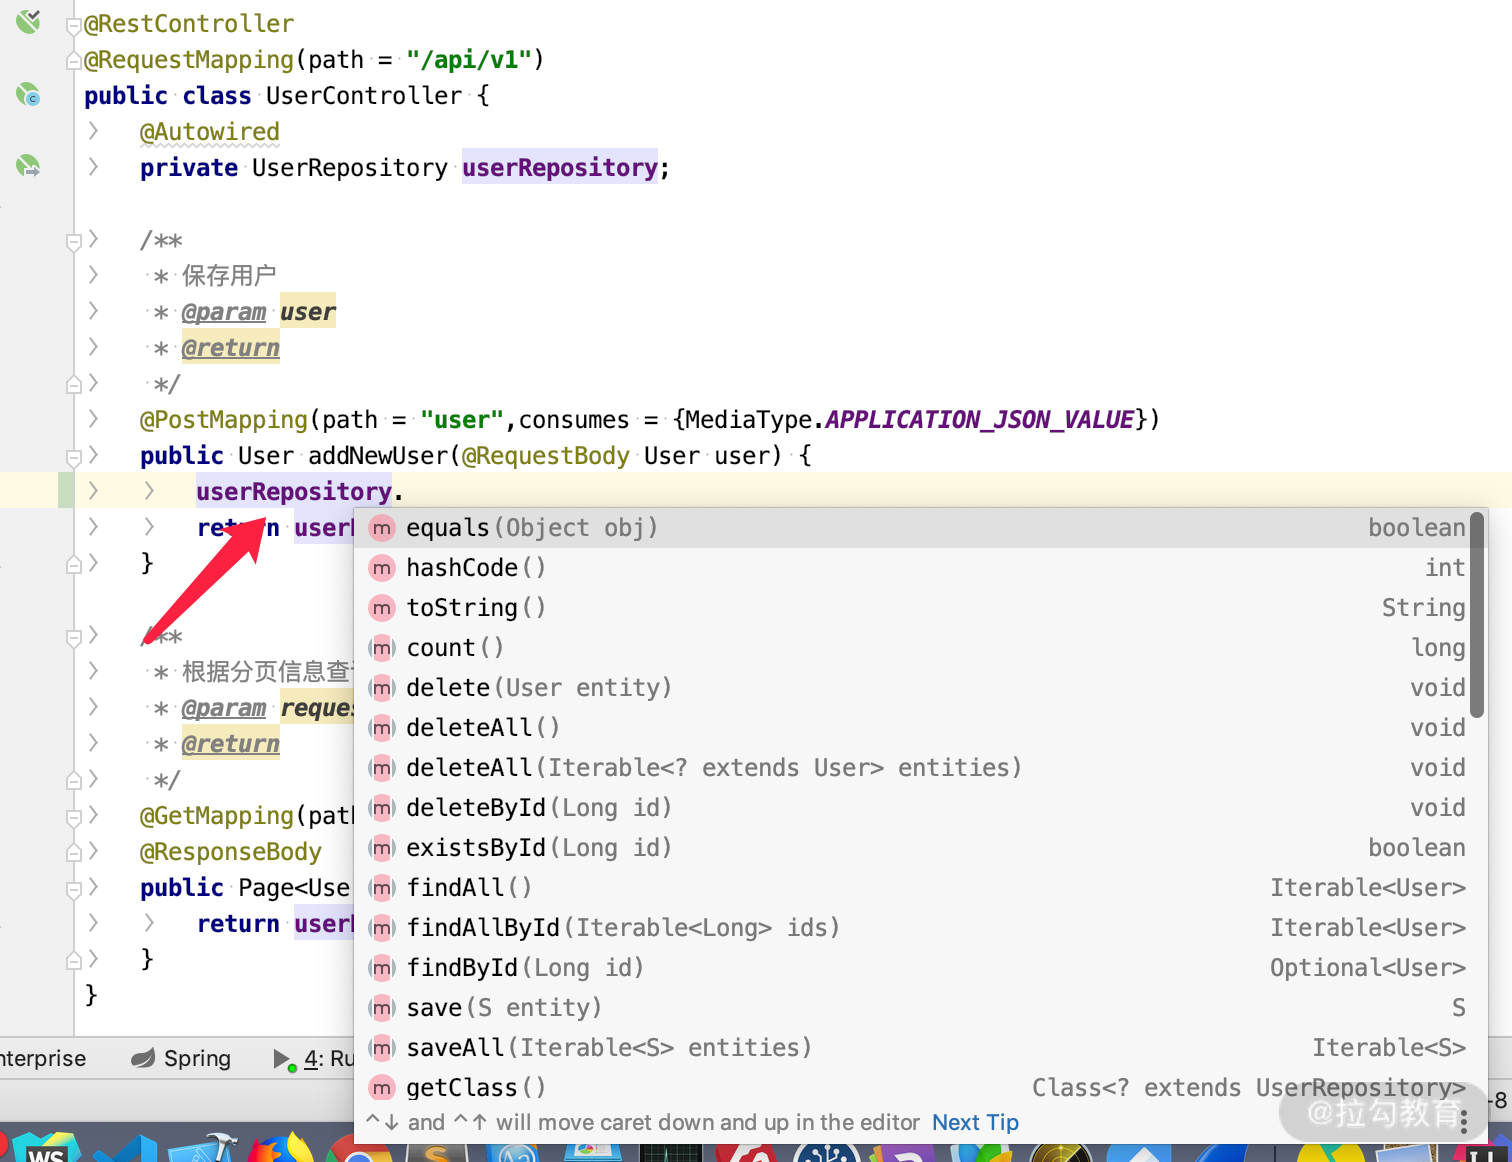Open the Spring tool window tab
The height and width of the screenshot is (1162, 1512).
(x=181, y=1058)
